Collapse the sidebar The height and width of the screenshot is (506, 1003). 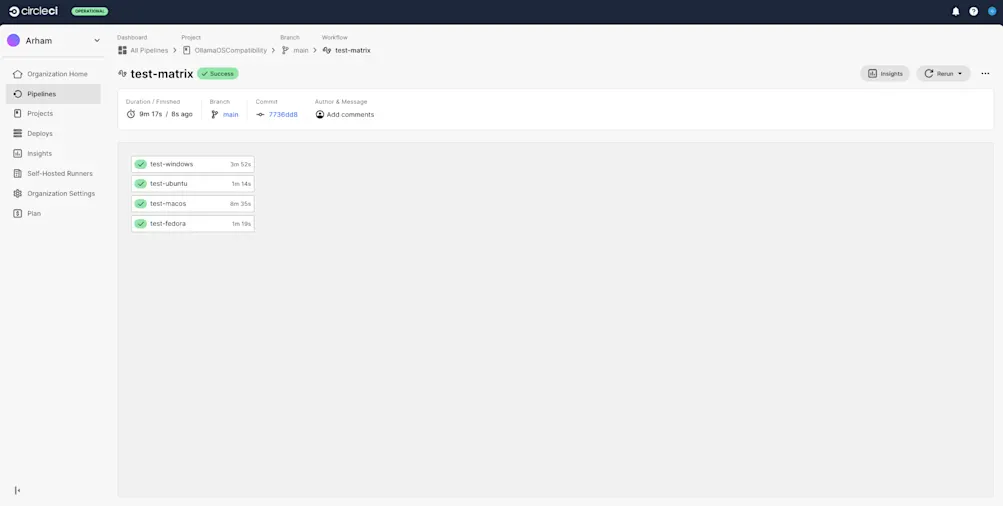(17, 490)
